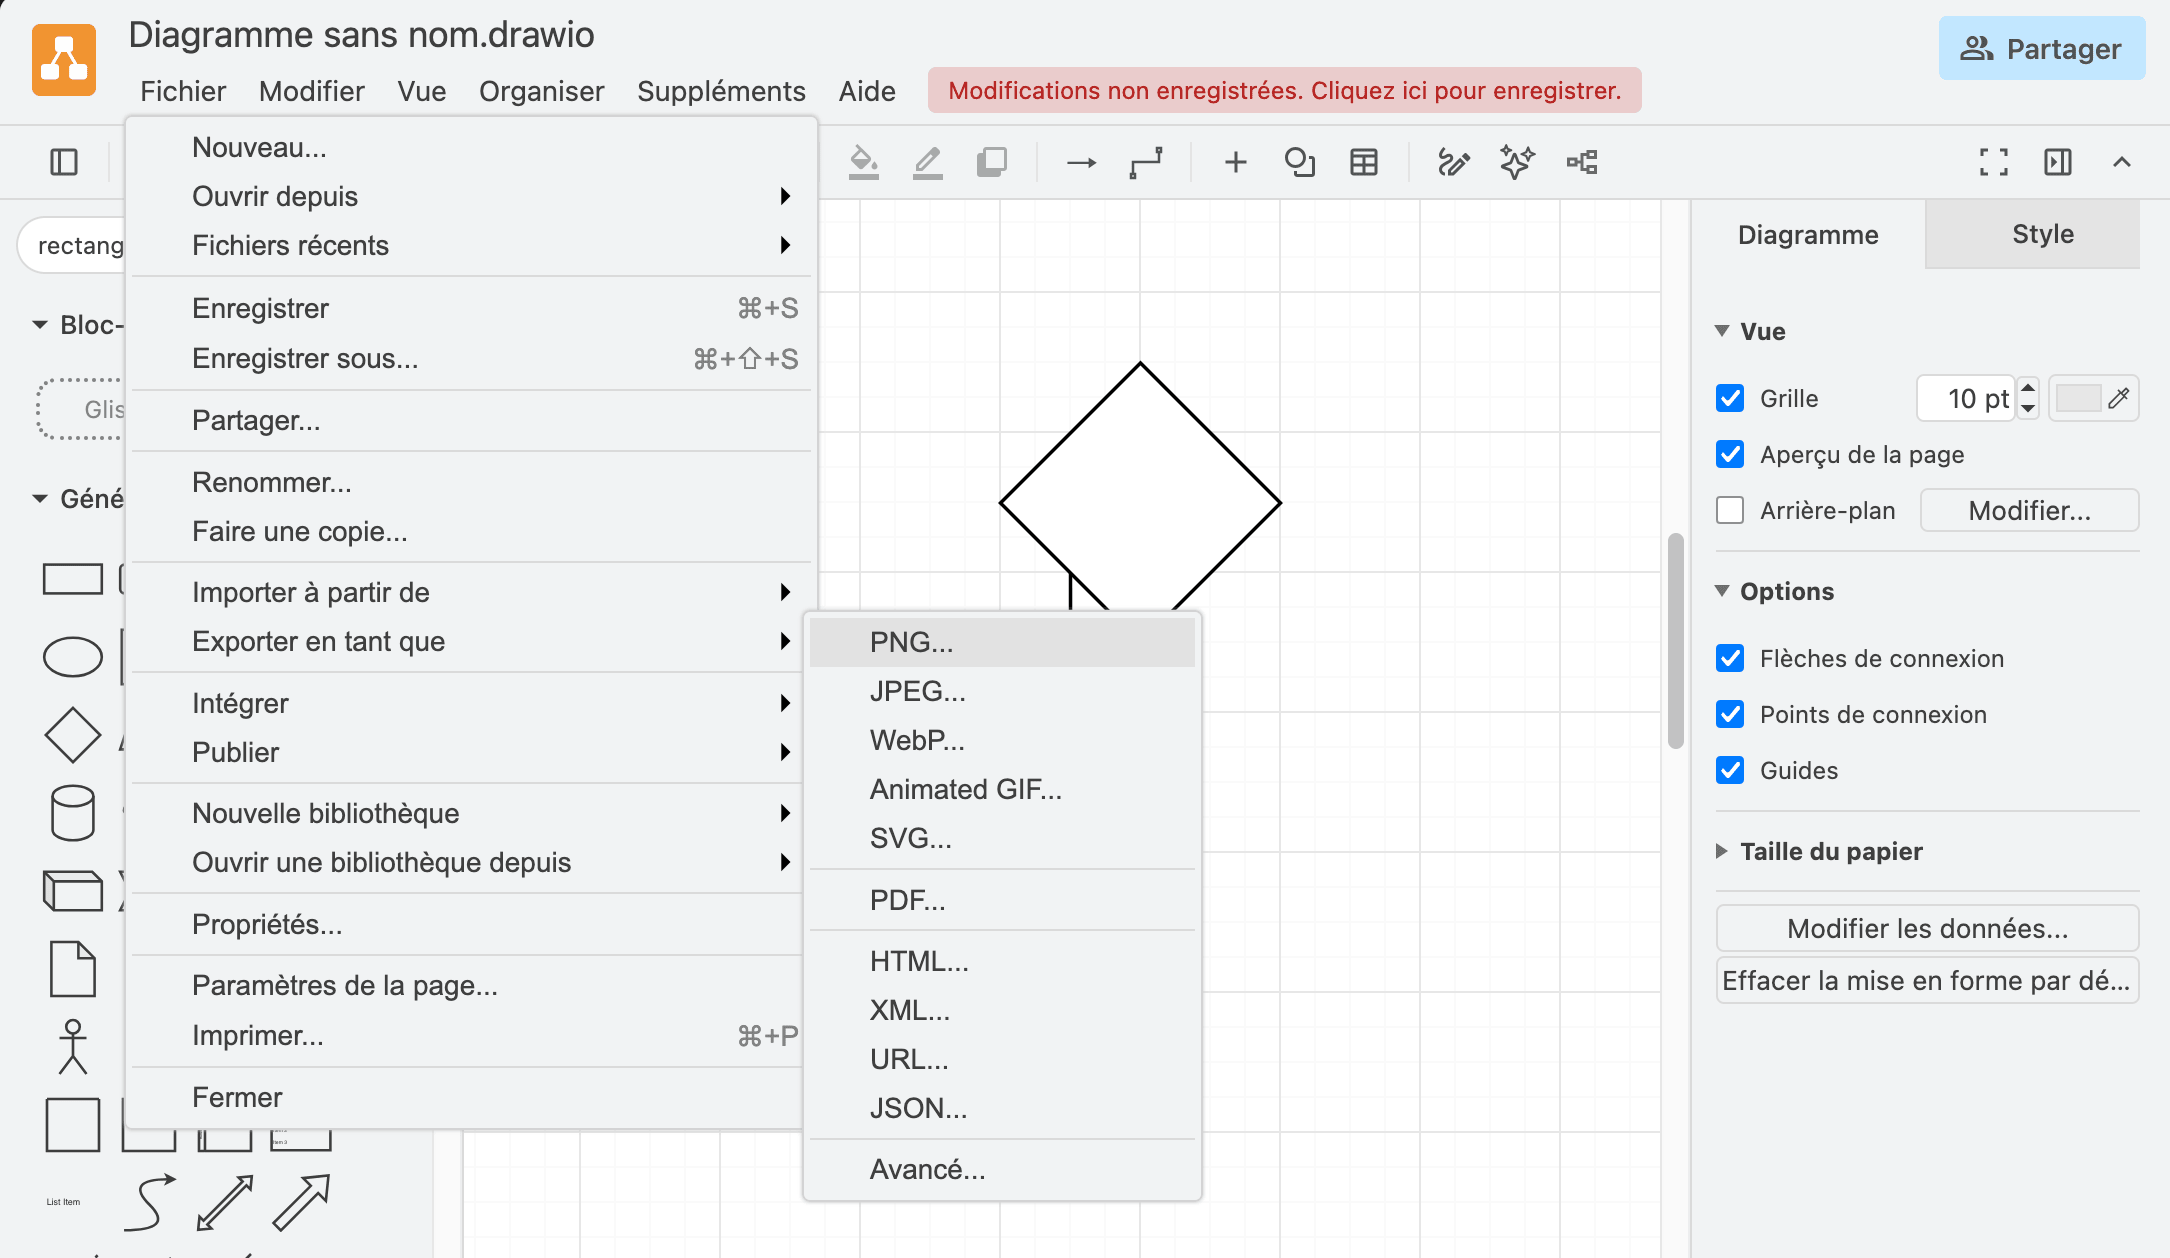This screenshot has height=1258, width=2170.
Task: Choose the waypoints connector icon
Action: click(1146, 162)
